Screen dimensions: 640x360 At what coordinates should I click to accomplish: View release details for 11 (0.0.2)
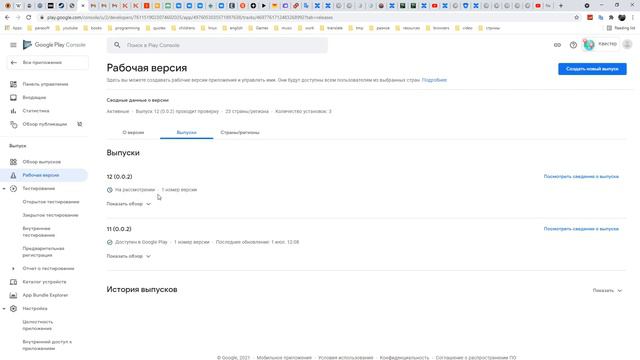point(581,229)
